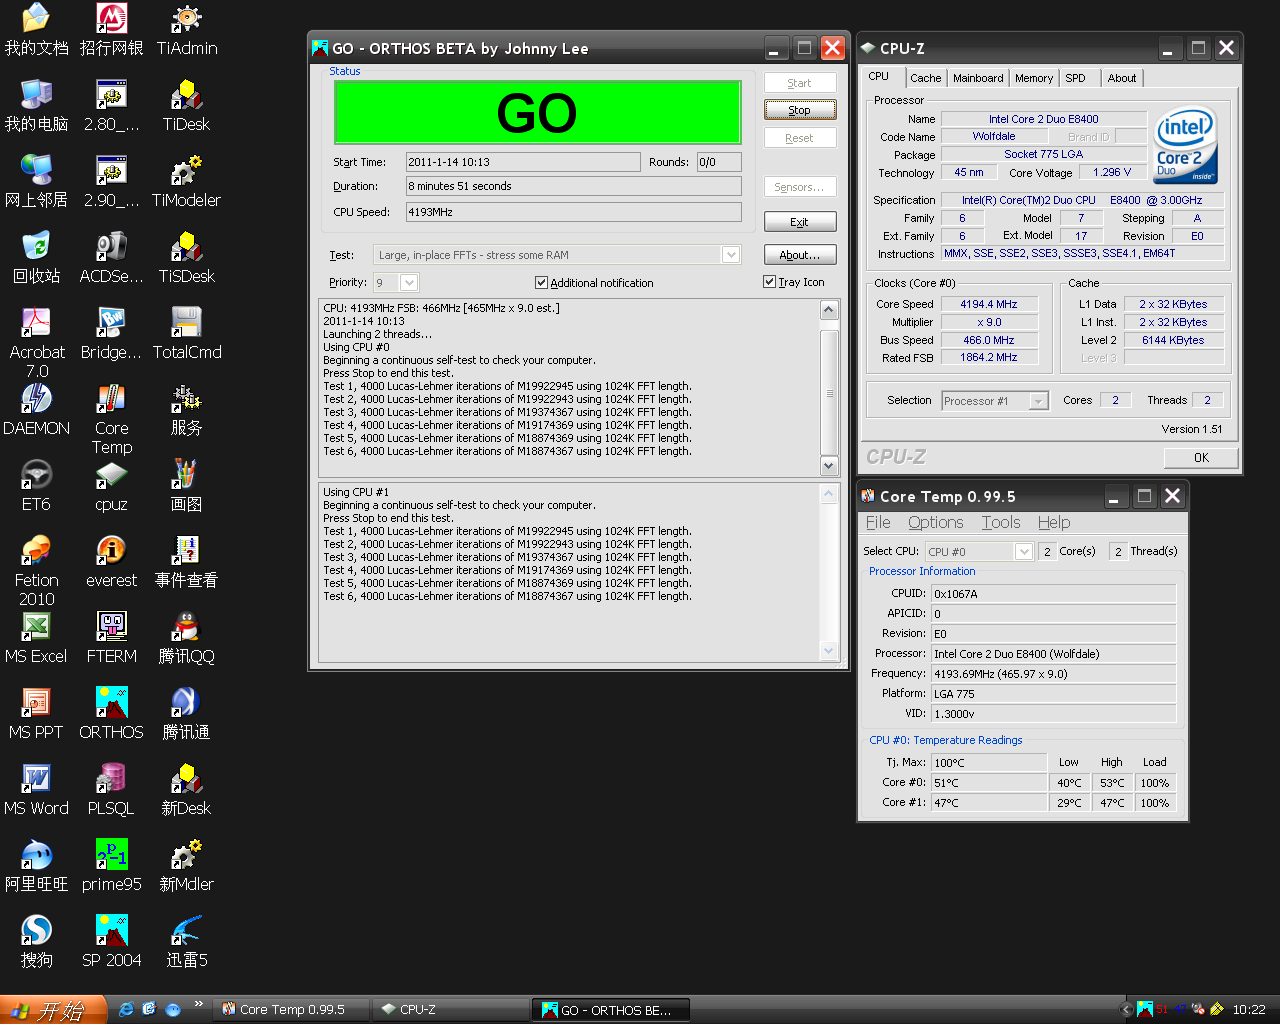Launch MS Word from the desktop
Viewport: 1280px width, 1024px height.
pos(36,789)
